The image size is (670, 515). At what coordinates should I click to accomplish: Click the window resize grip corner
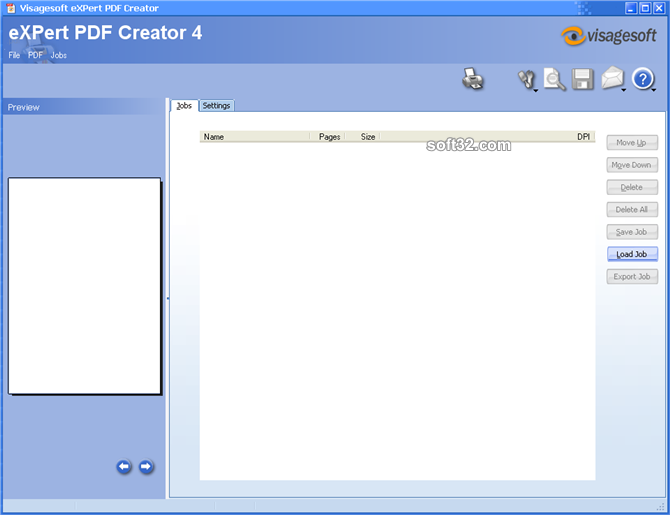click(x=661, y=506)
